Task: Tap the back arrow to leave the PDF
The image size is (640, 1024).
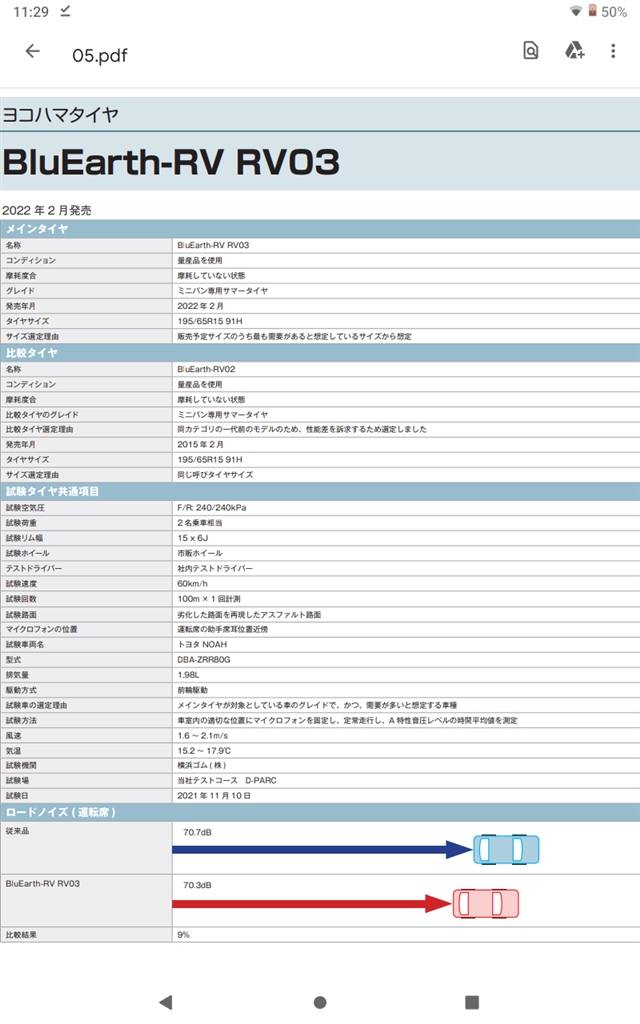Action: [33, 52]
